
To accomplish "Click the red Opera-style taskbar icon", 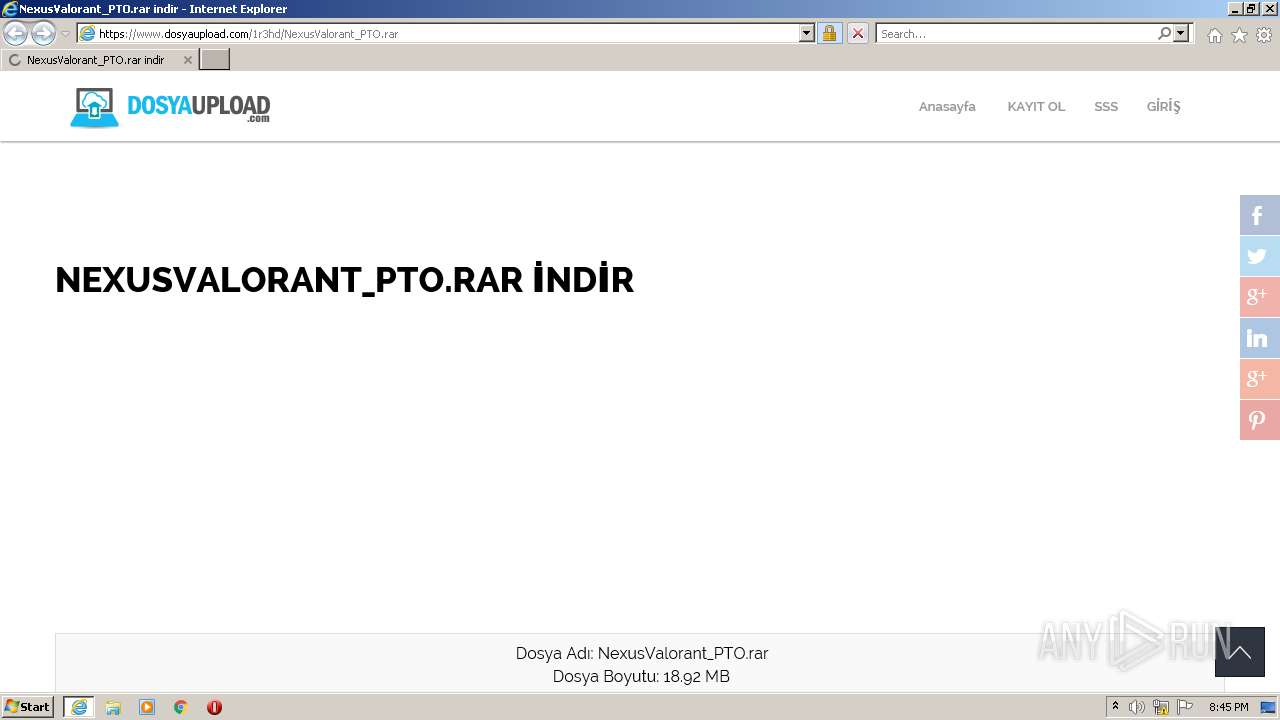I will coord(214,707).
